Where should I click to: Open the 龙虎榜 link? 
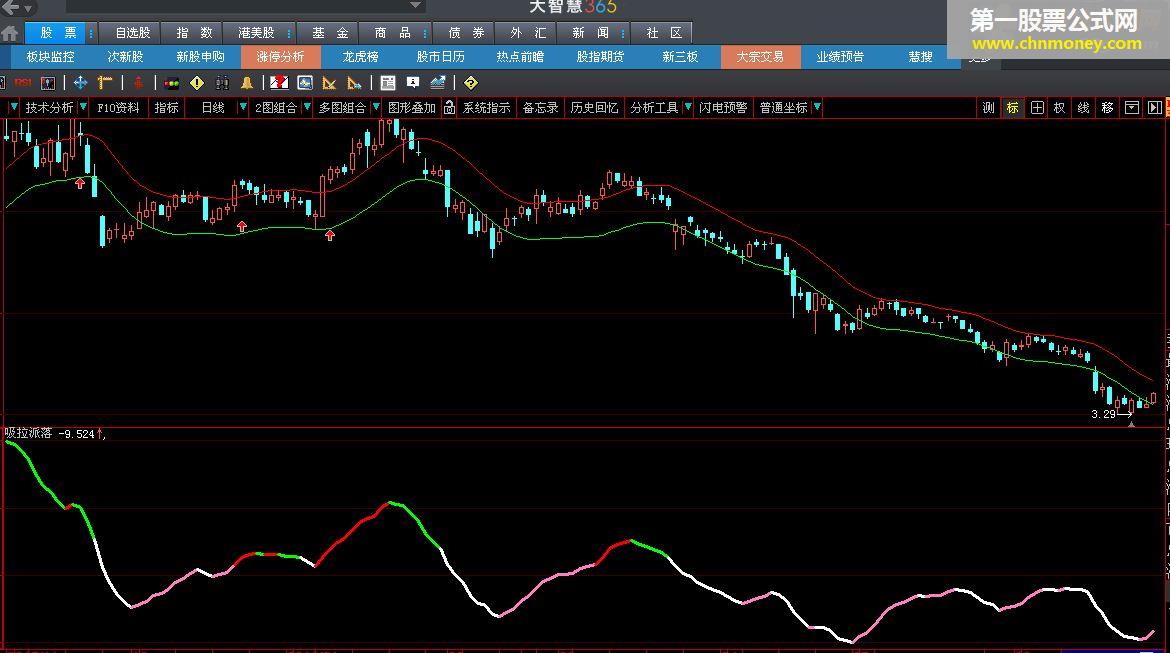tap(360, 57)
